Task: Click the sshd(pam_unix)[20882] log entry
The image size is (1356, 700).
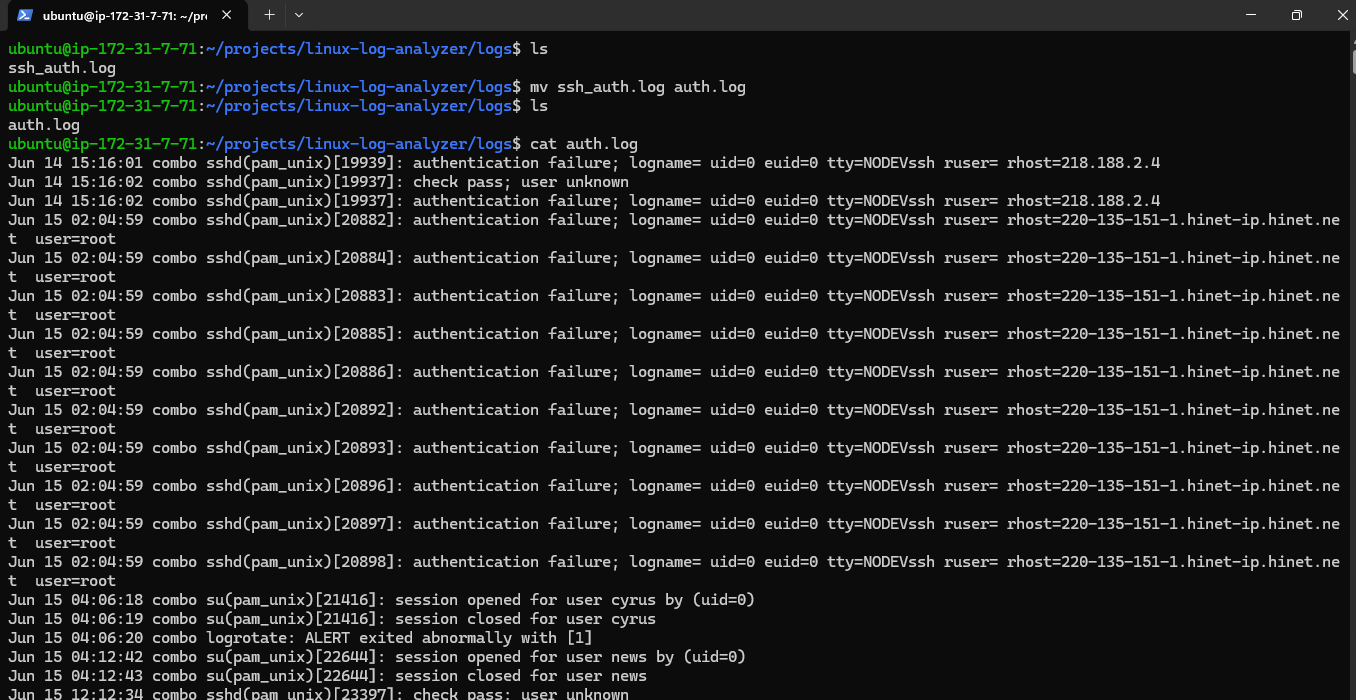Action: click(674, 229)
